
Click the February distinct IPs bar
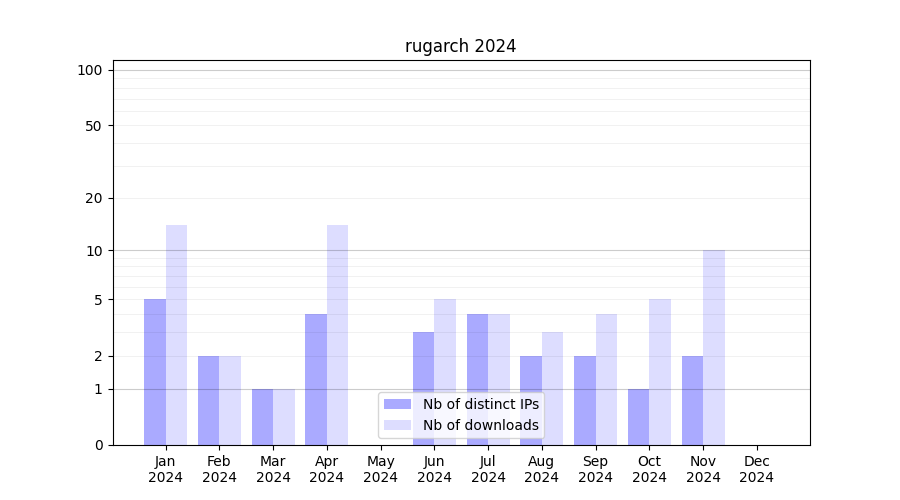coord(208,400)
